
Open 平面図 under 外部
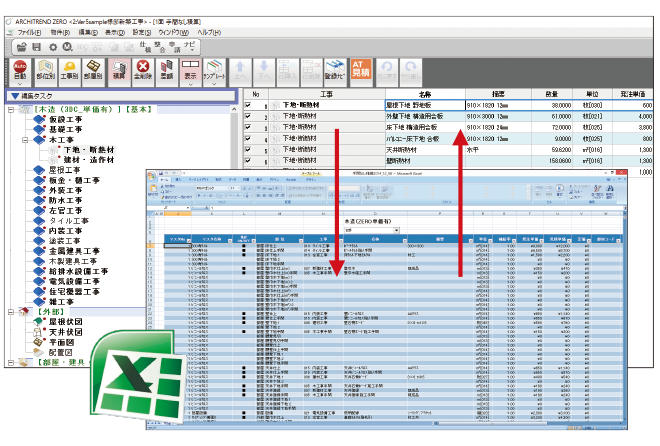(61, 342)
